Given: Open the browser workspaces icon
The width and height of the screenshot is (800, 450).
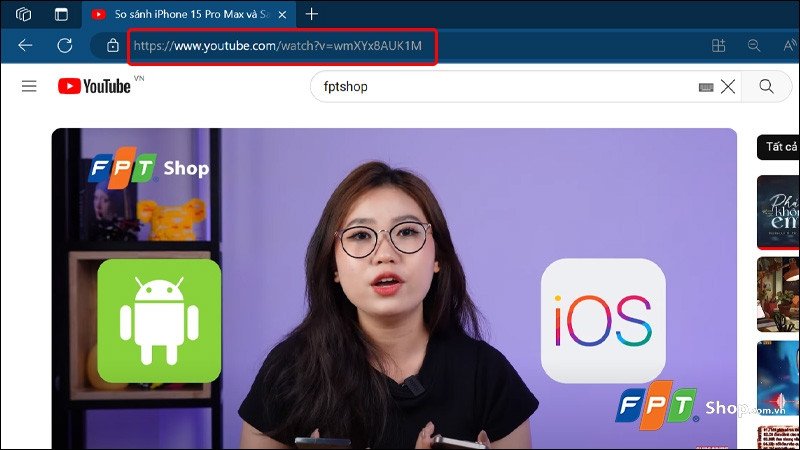Looking at the screenshot, I should coord(23,14).
